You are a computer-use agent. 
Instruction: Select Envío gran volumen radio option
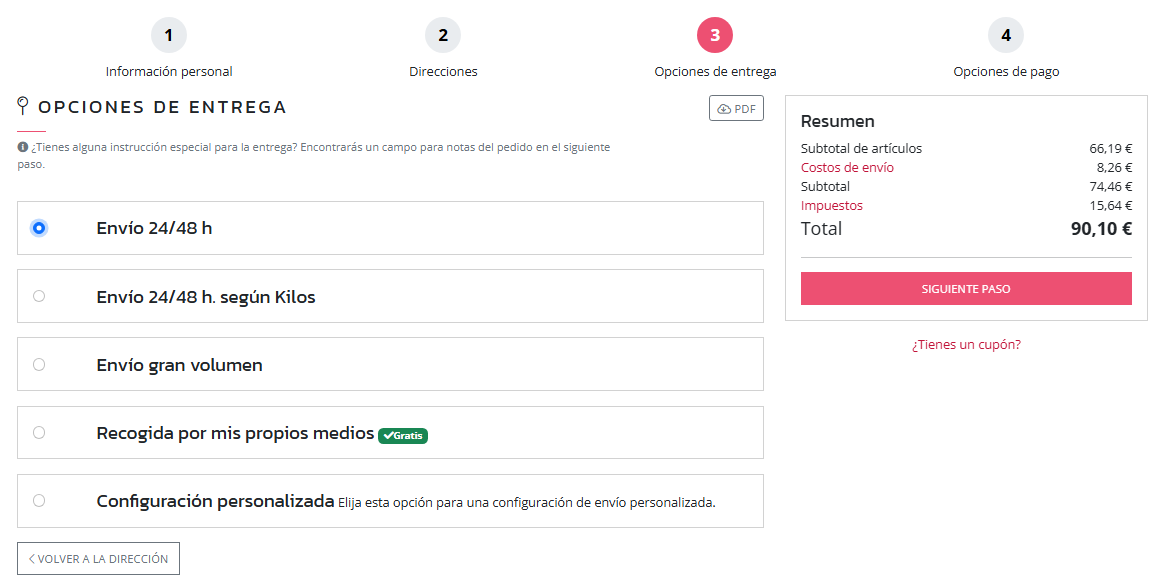click(39, 364)
